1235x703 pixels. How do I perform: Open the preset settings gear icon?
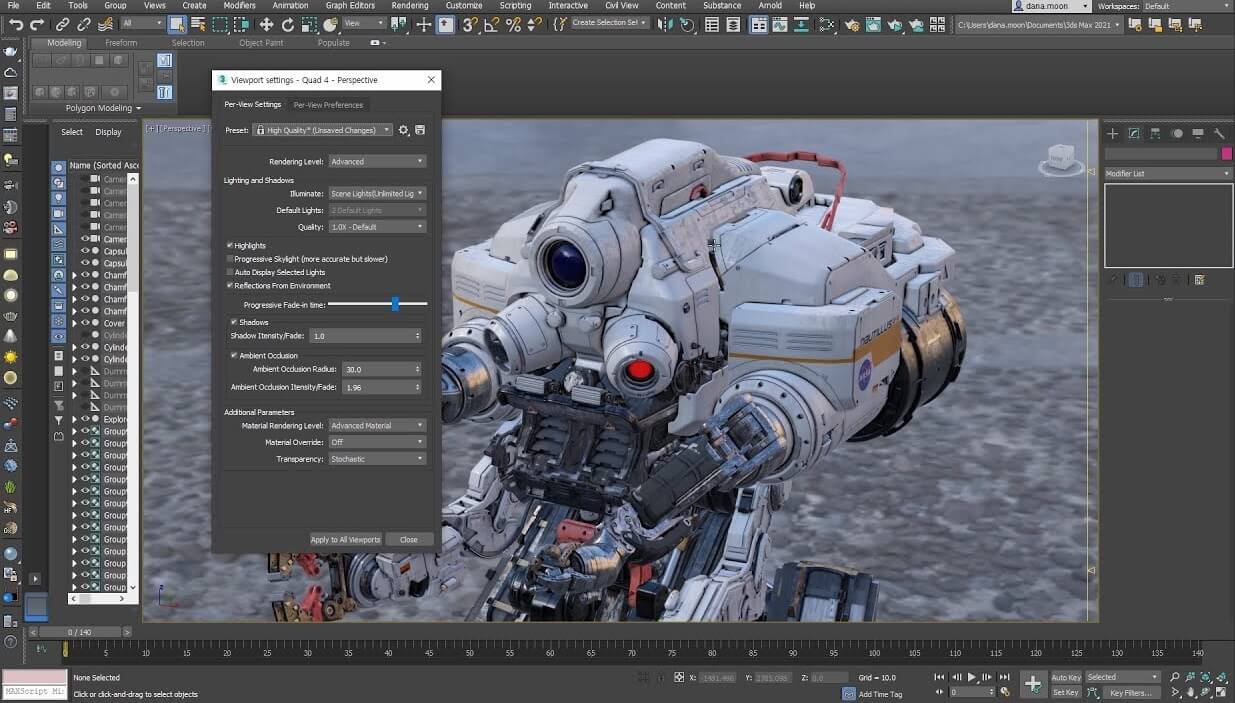coord(404,130)
